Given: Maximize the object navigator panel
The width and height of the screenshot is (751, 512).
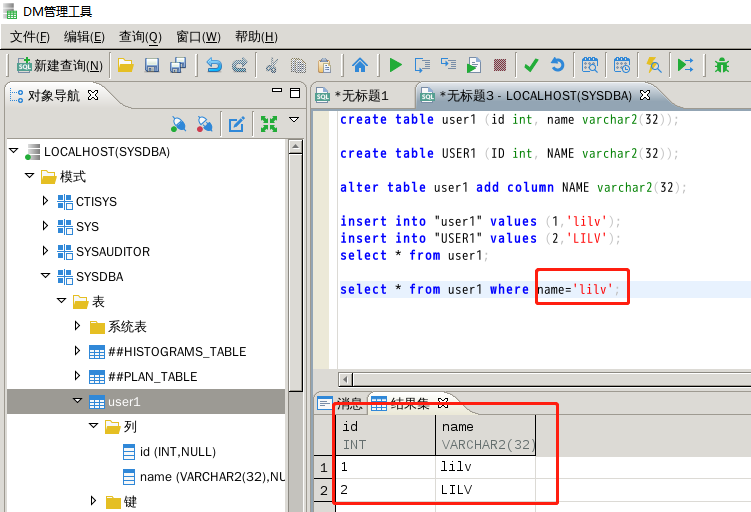Looking at the screenshot, I should coord(295,93).
